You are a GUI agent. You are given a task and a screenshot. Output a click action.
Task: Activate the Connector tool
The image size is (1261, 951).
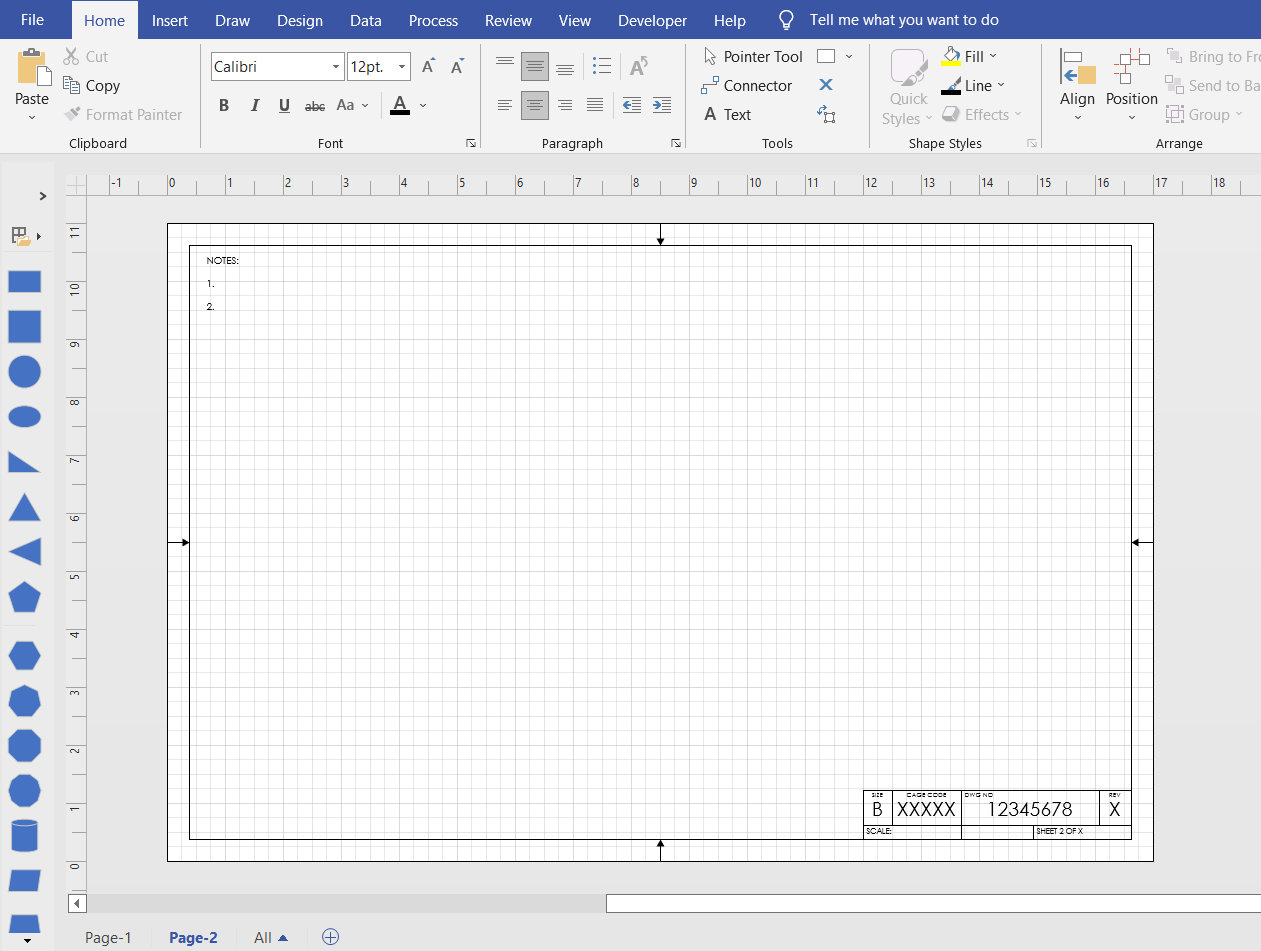pos(755,85)
